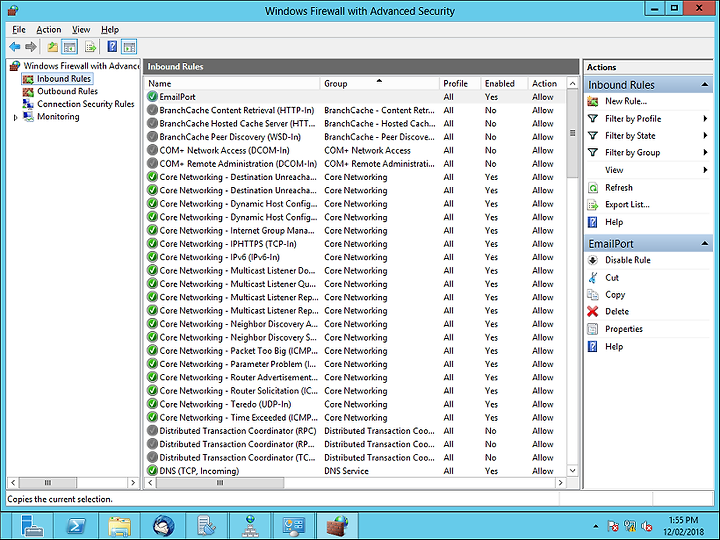Open the Filter by Group submenu arrow
The height and width of the screenshot is (540, 720).
pos(705,152)
